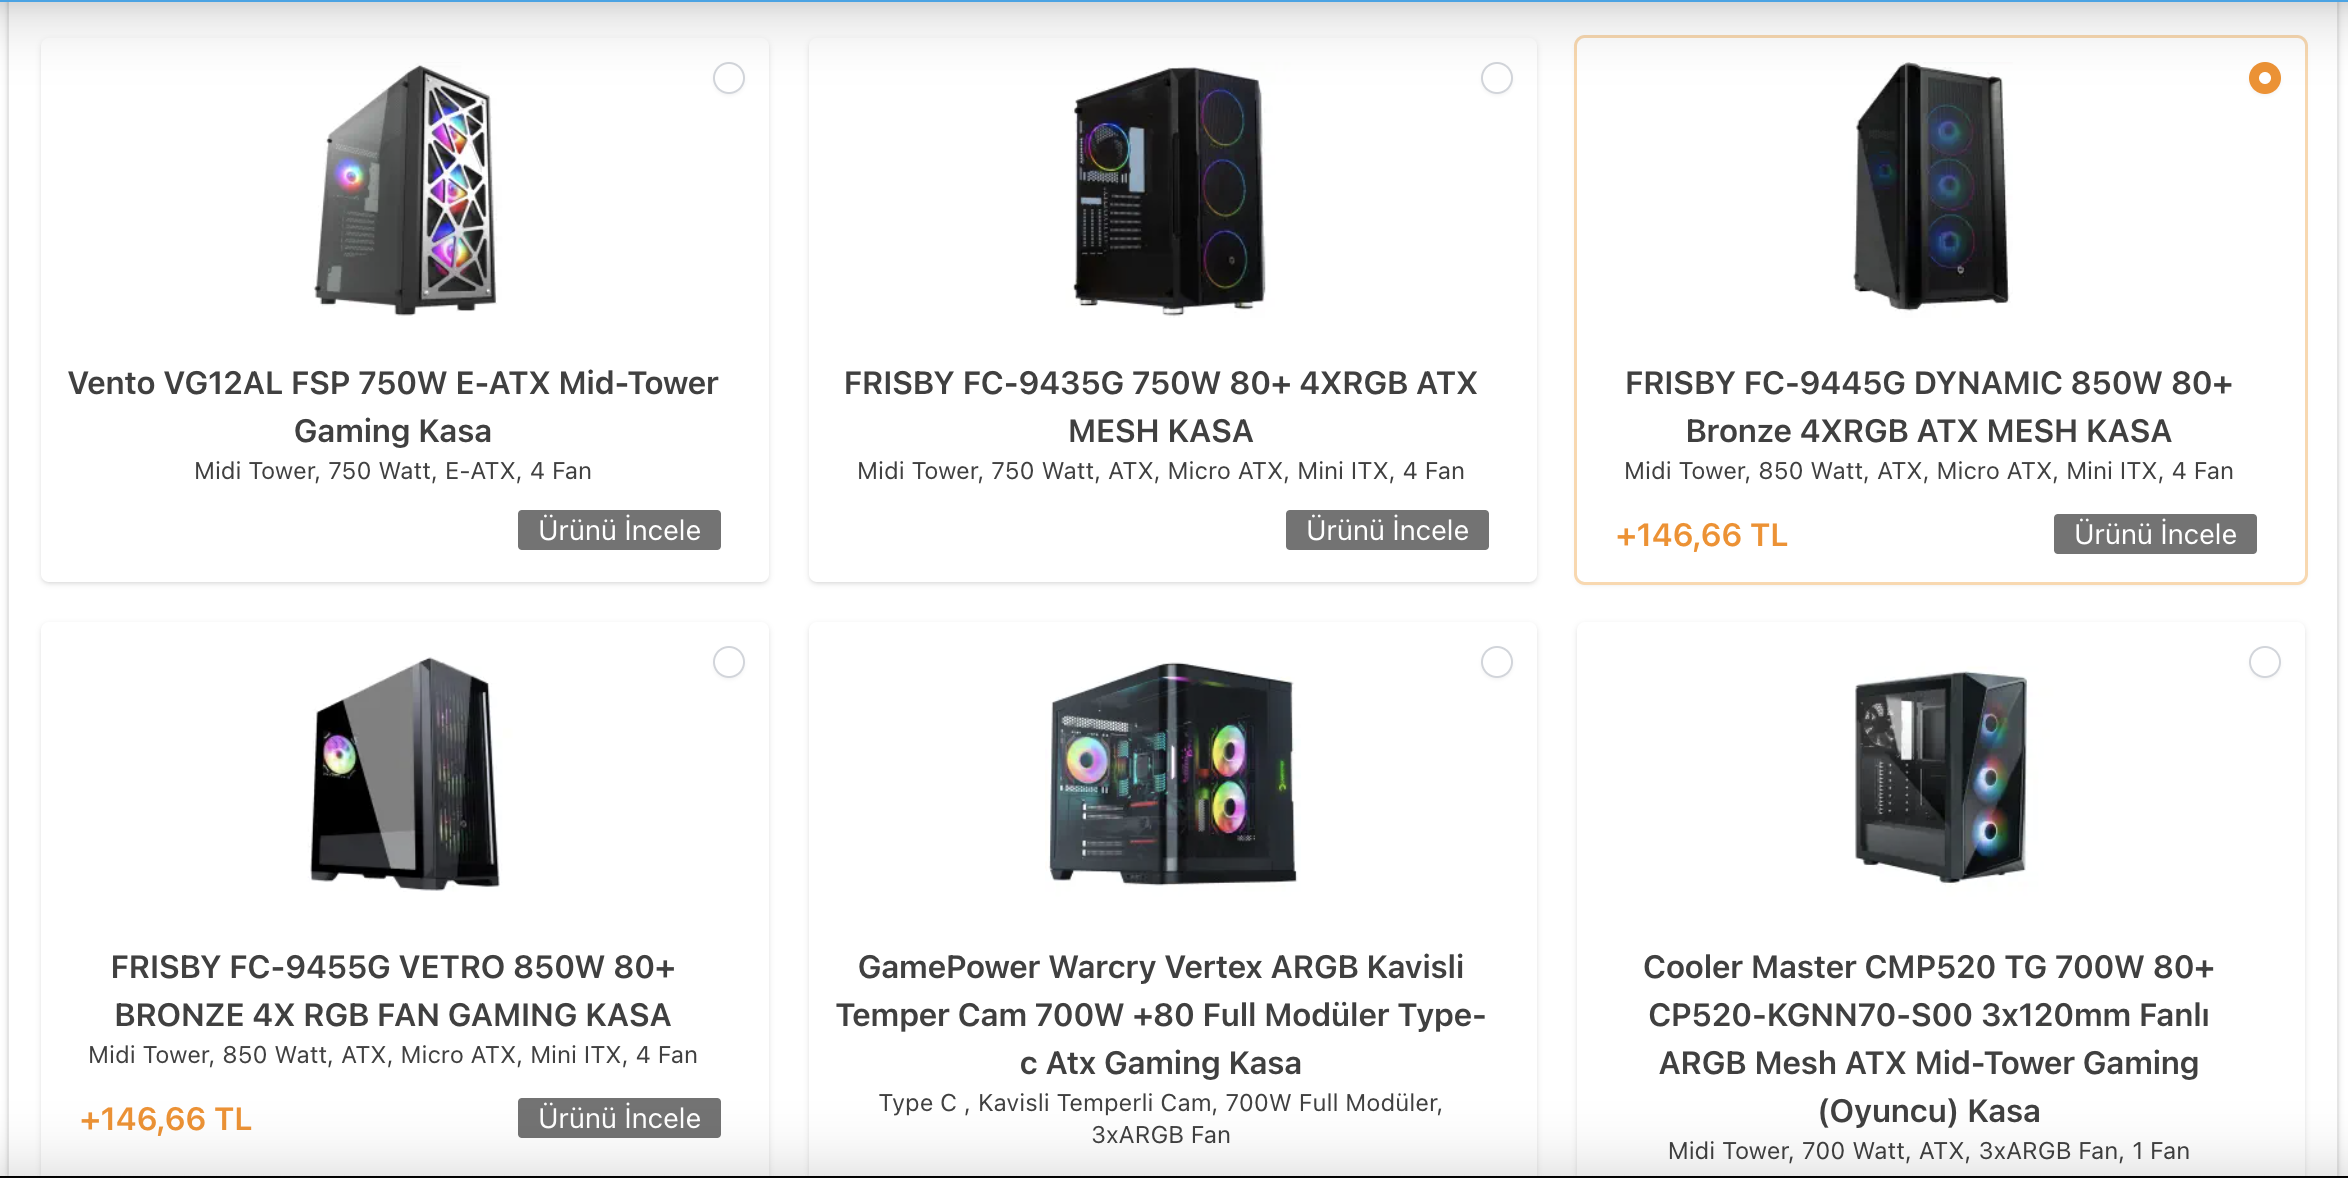
Task: Select the GamePower Warcry Vertex radio button
Action: (1497, 662)
